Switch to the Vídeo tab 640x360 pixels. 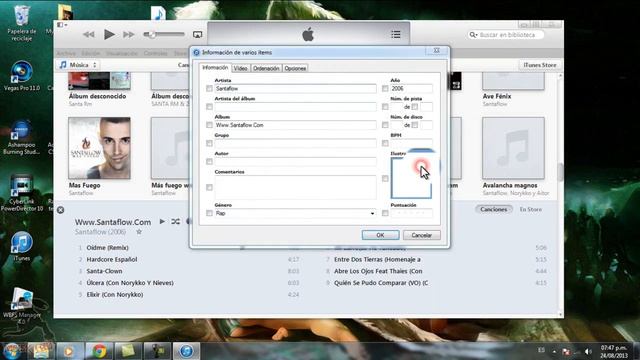(x=240, y=69)
